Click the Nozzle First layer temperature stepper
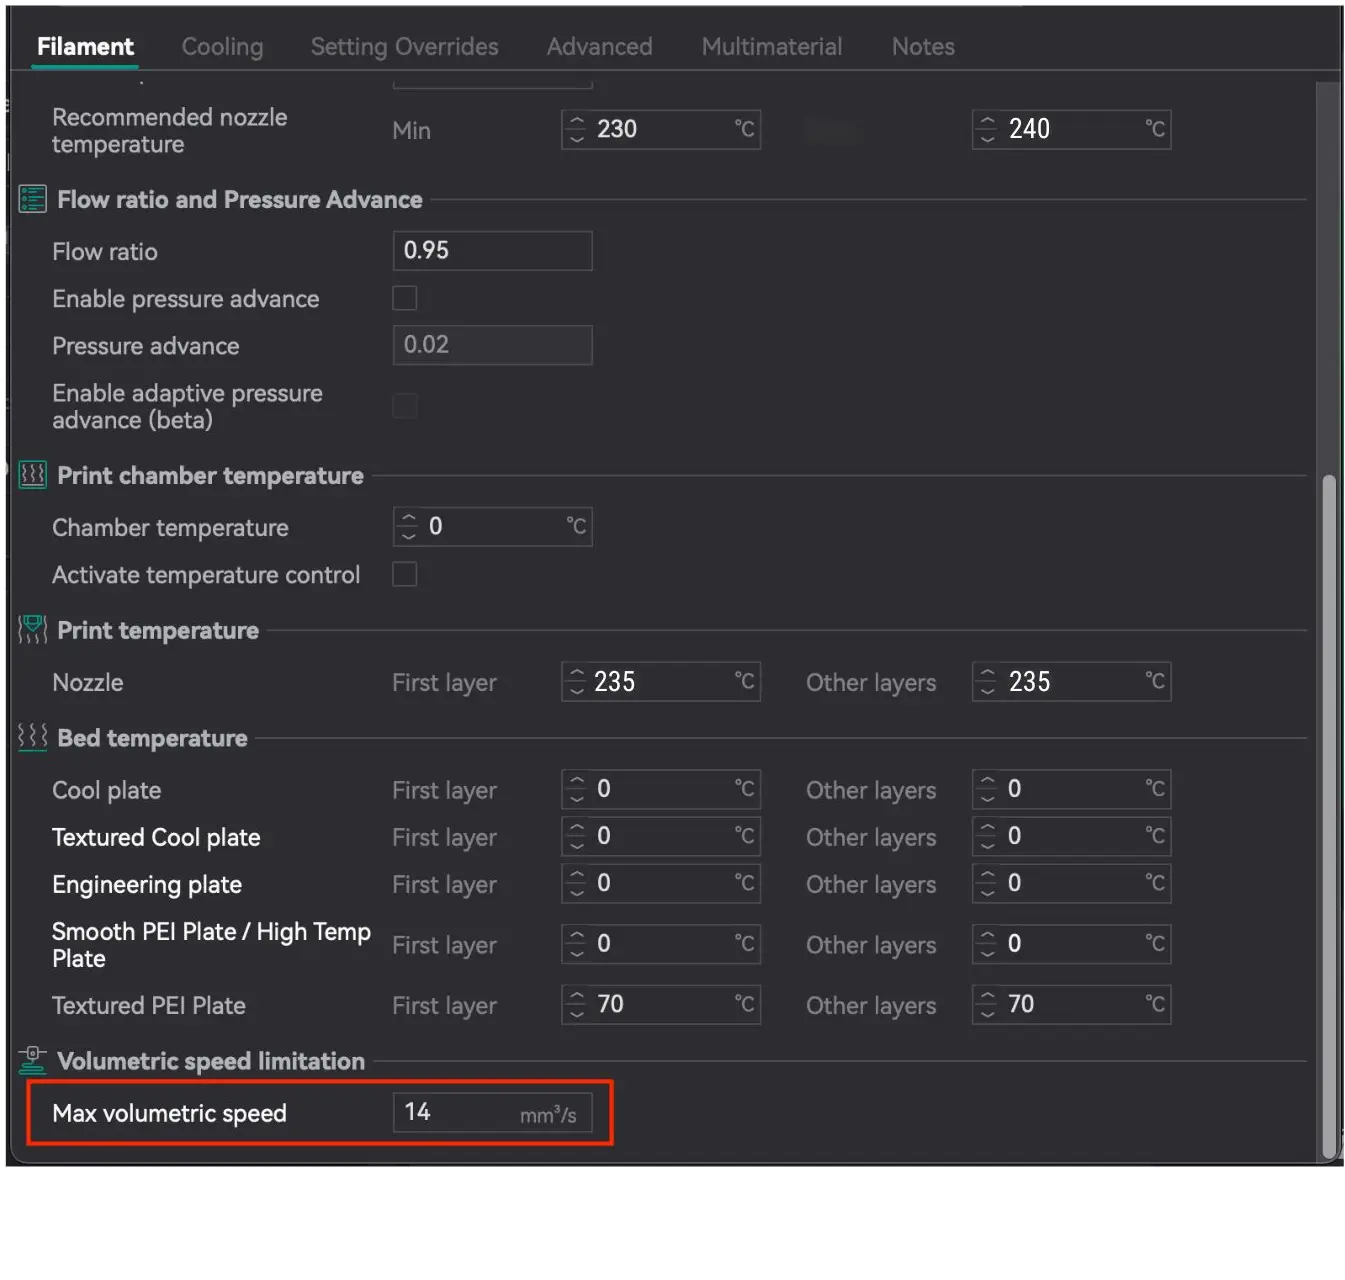 [x=576, y=682]
